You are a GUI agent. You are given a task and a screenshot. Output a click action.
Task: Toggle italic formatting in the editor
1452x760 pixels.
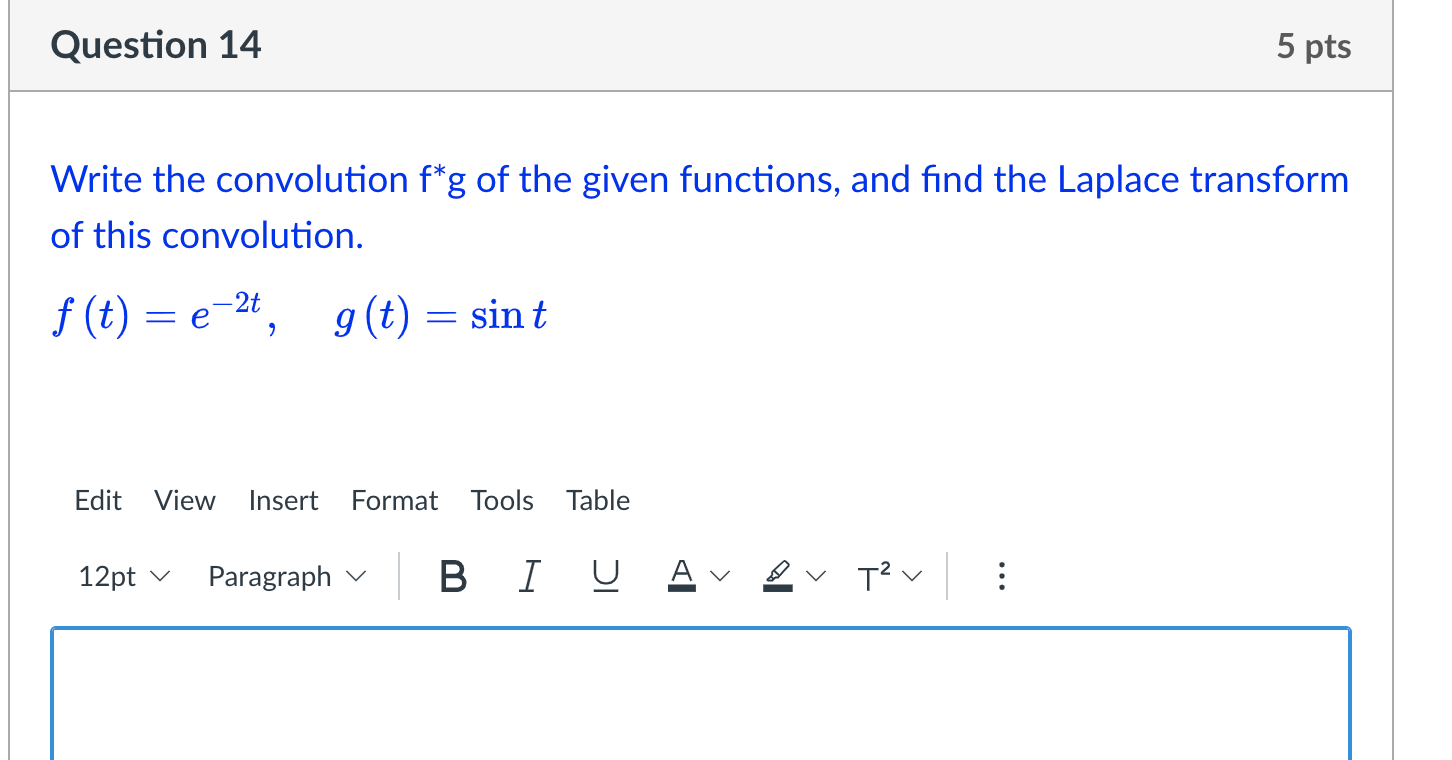pos(529,576)
